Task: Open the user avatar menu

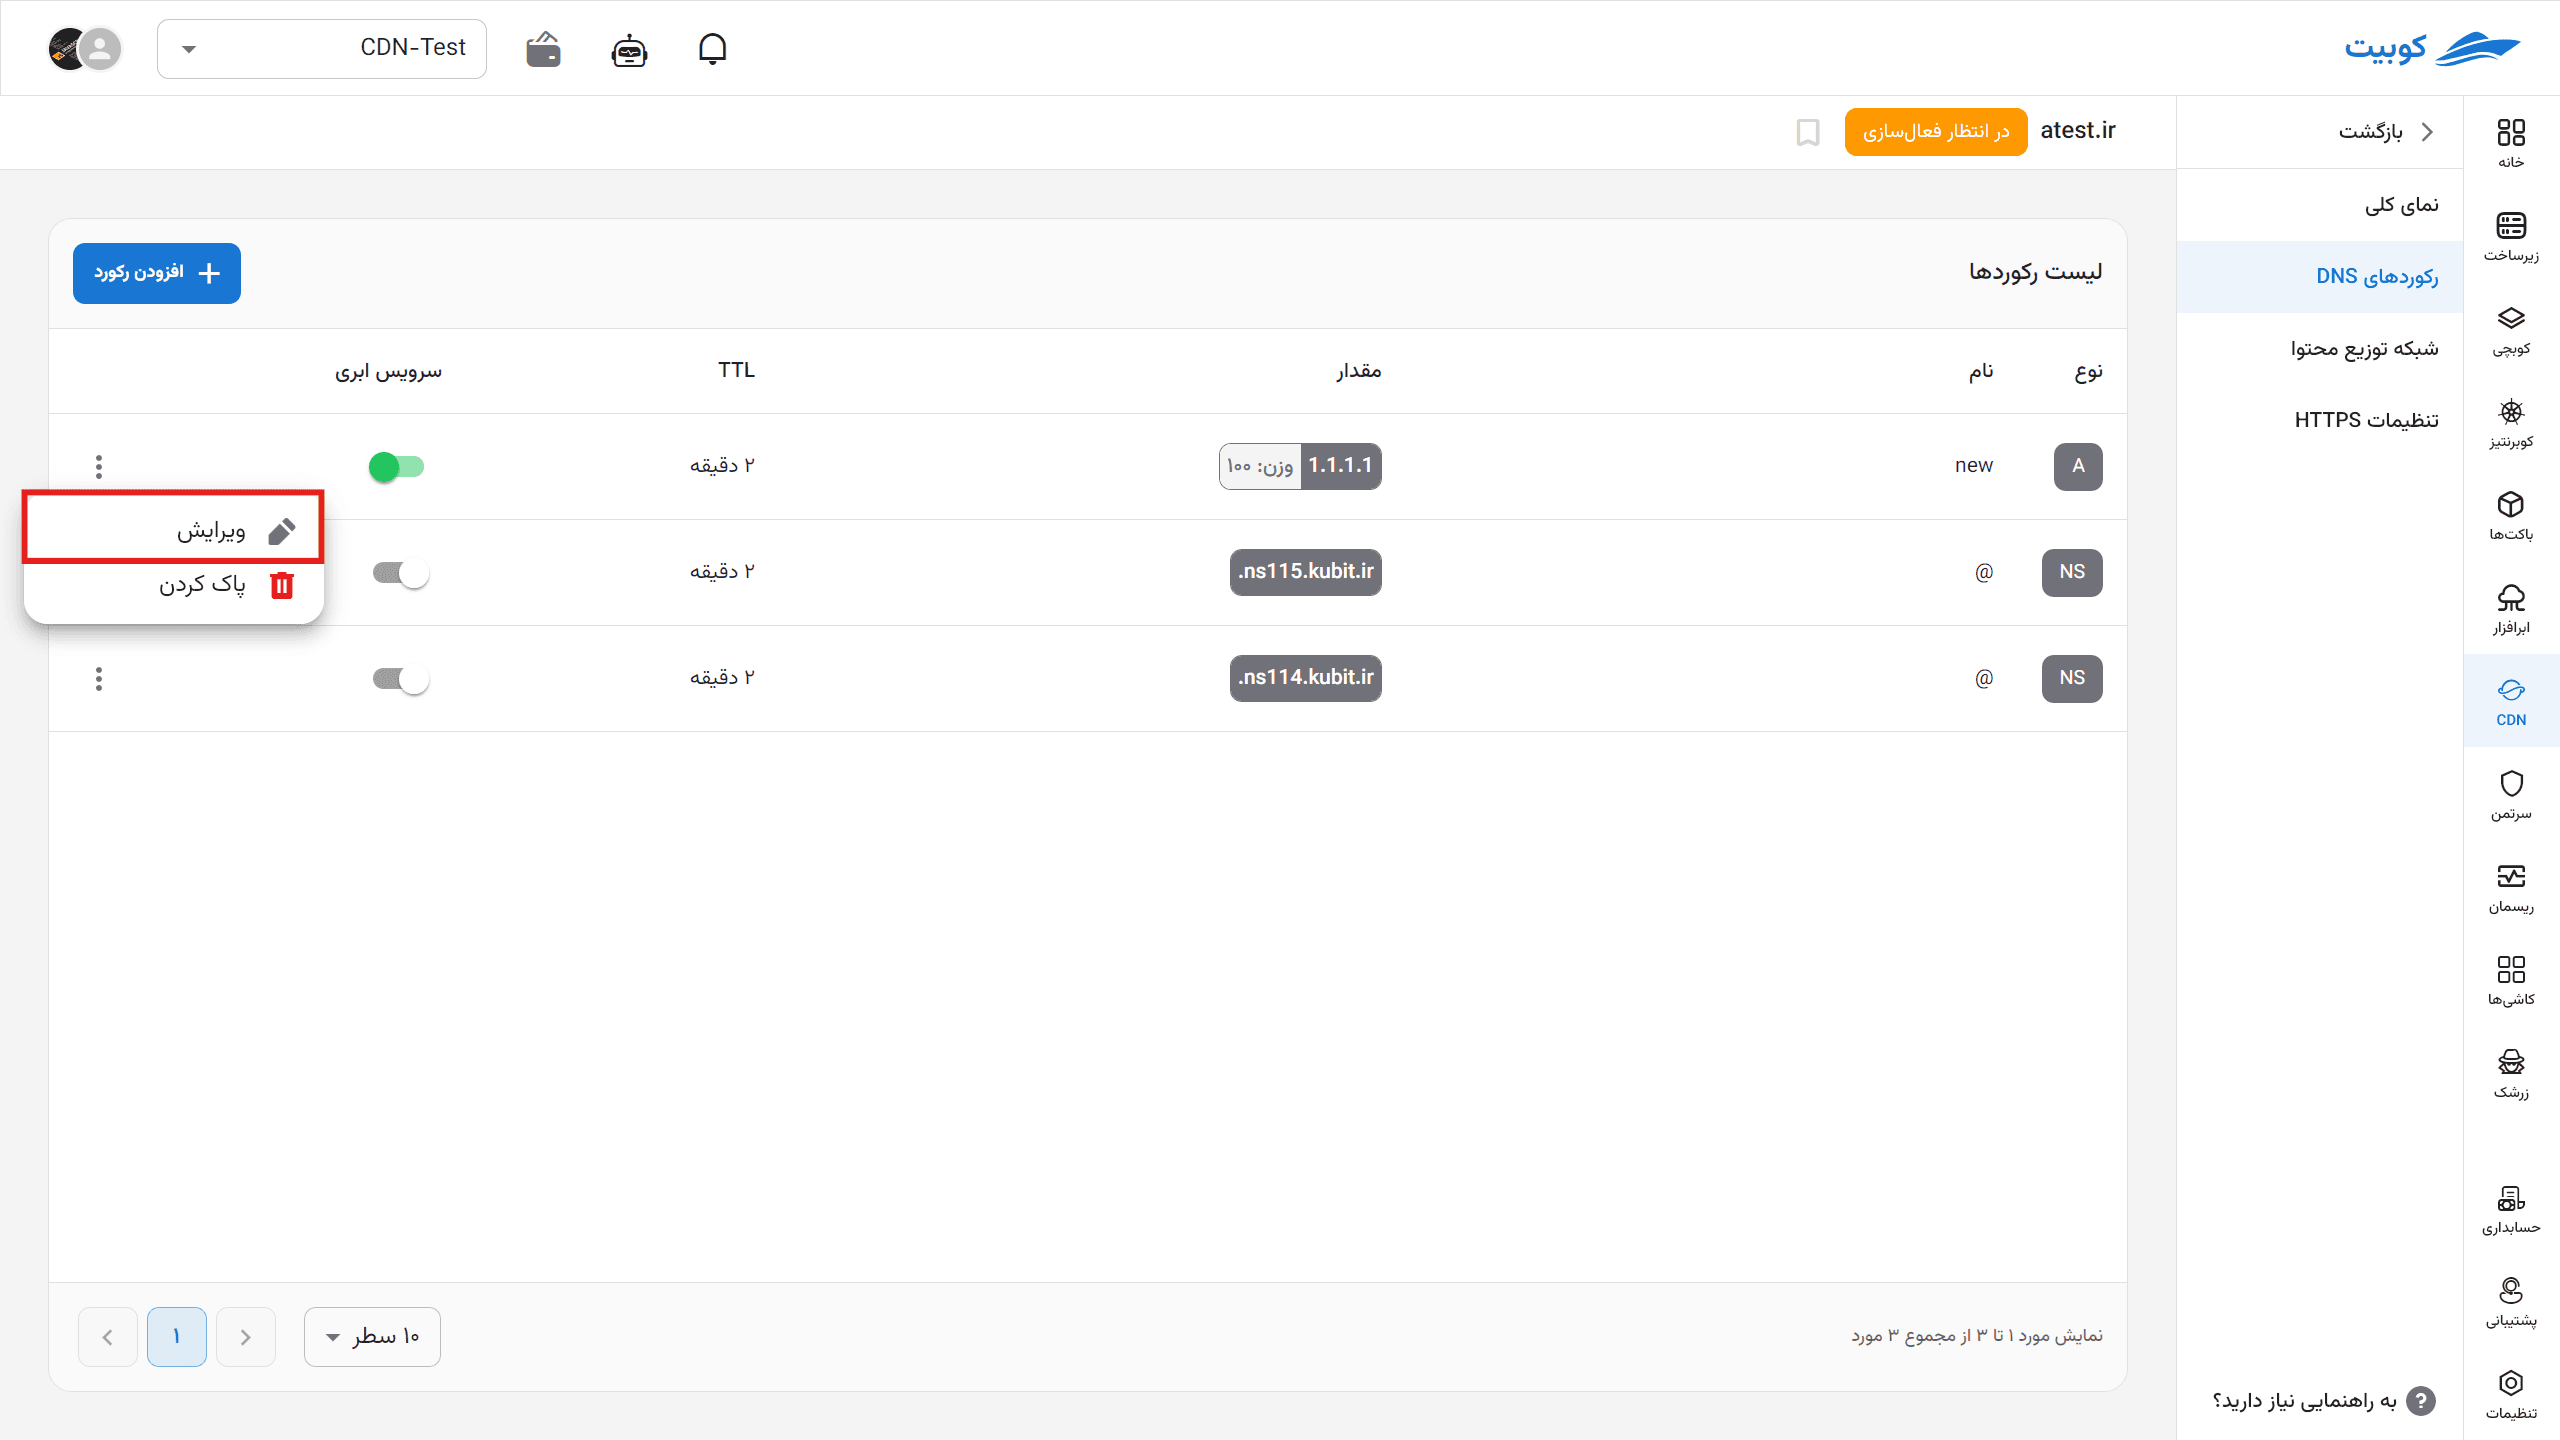Action: coord(85,48)
